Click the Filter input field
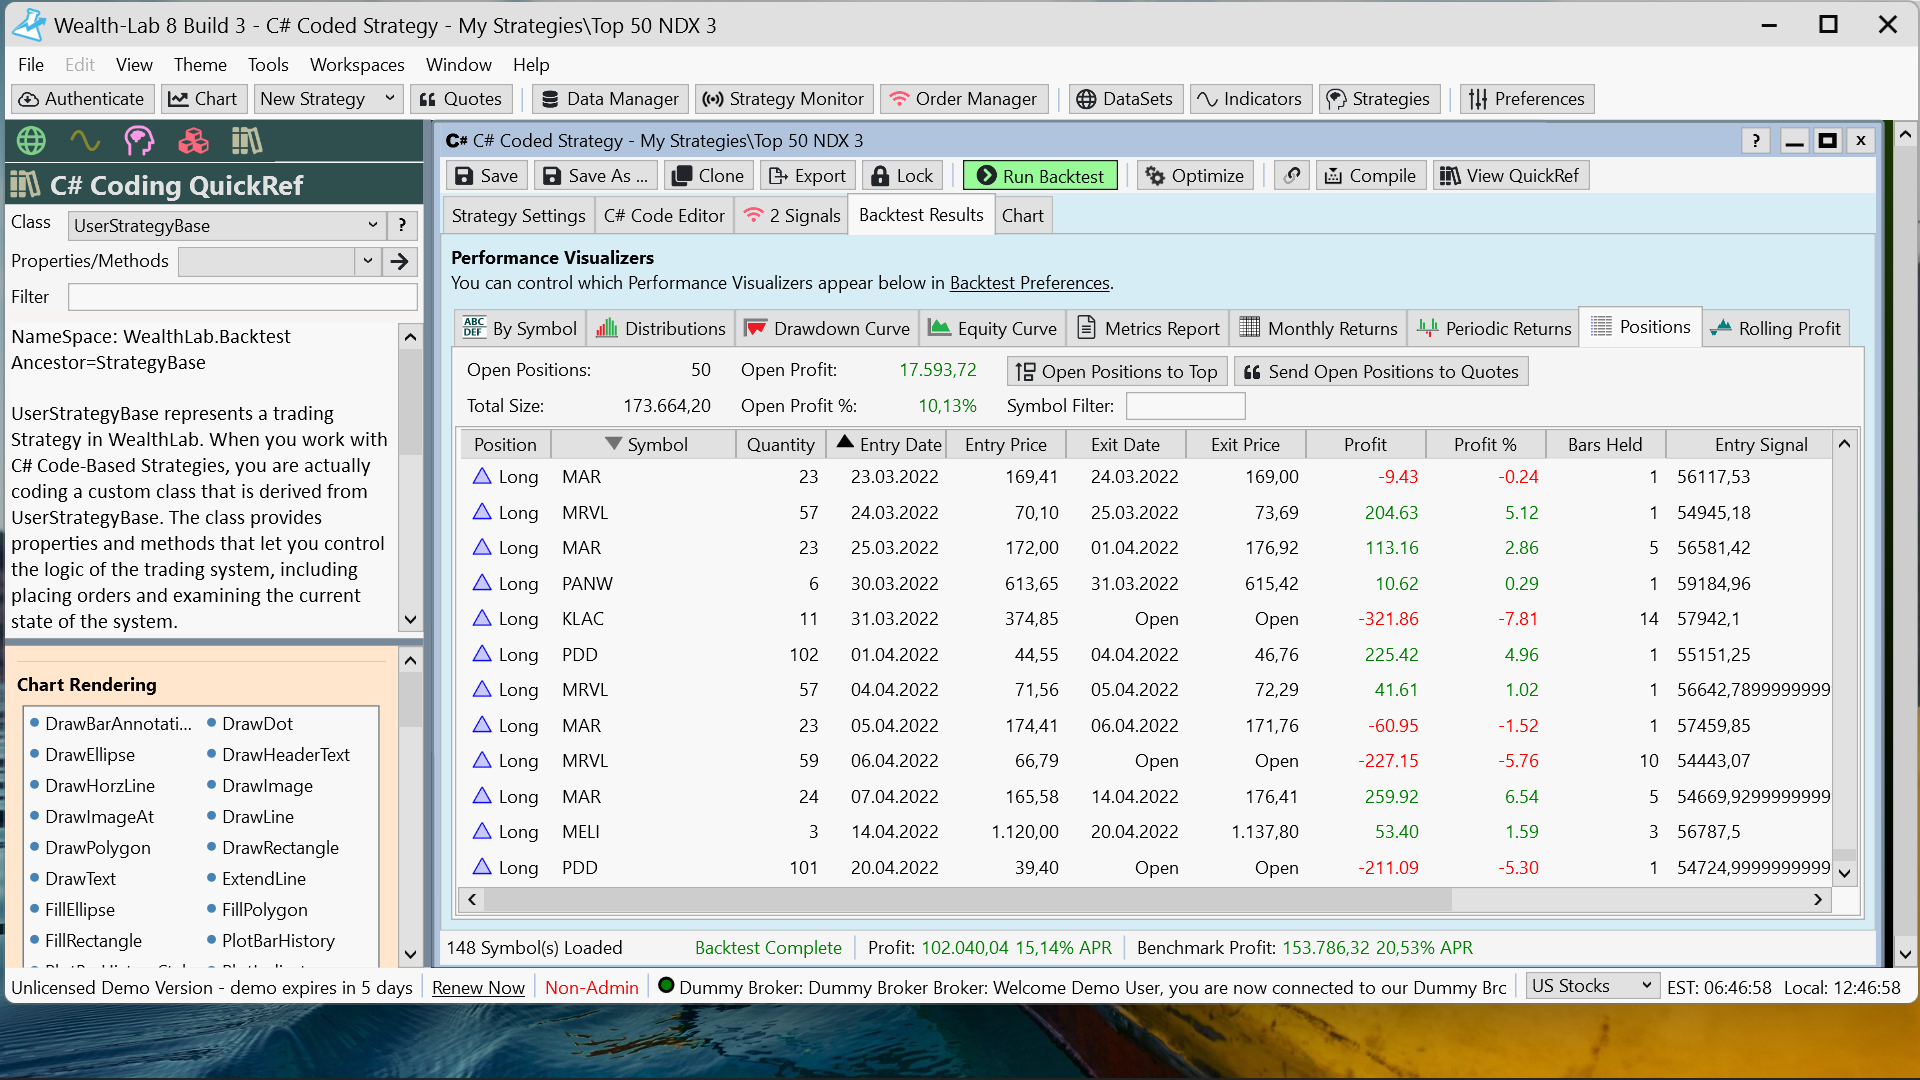 point(242,297)
